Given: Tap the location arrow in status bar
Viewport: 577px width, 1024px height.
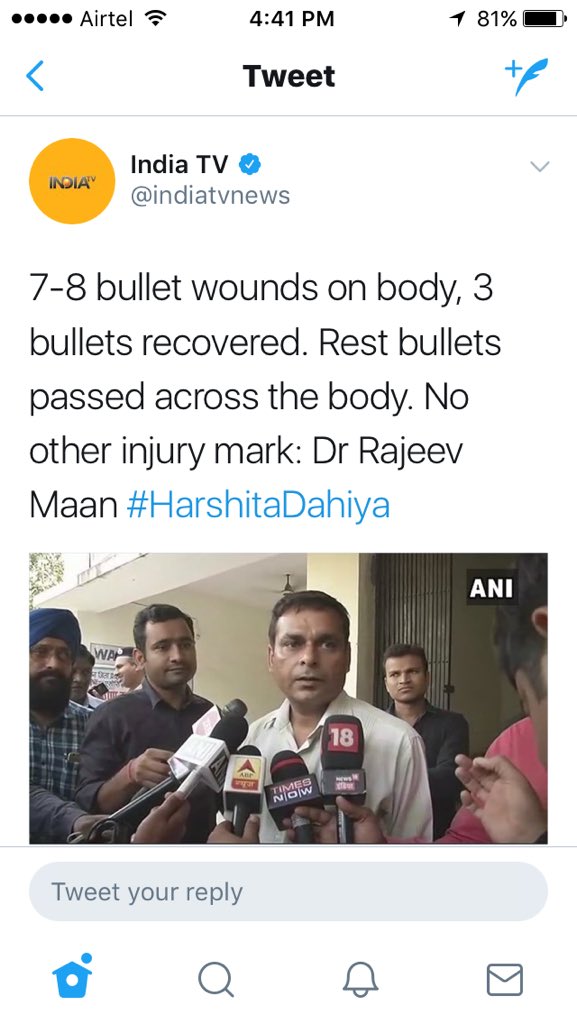Looking at the screenshot, I should pos(458,19).
